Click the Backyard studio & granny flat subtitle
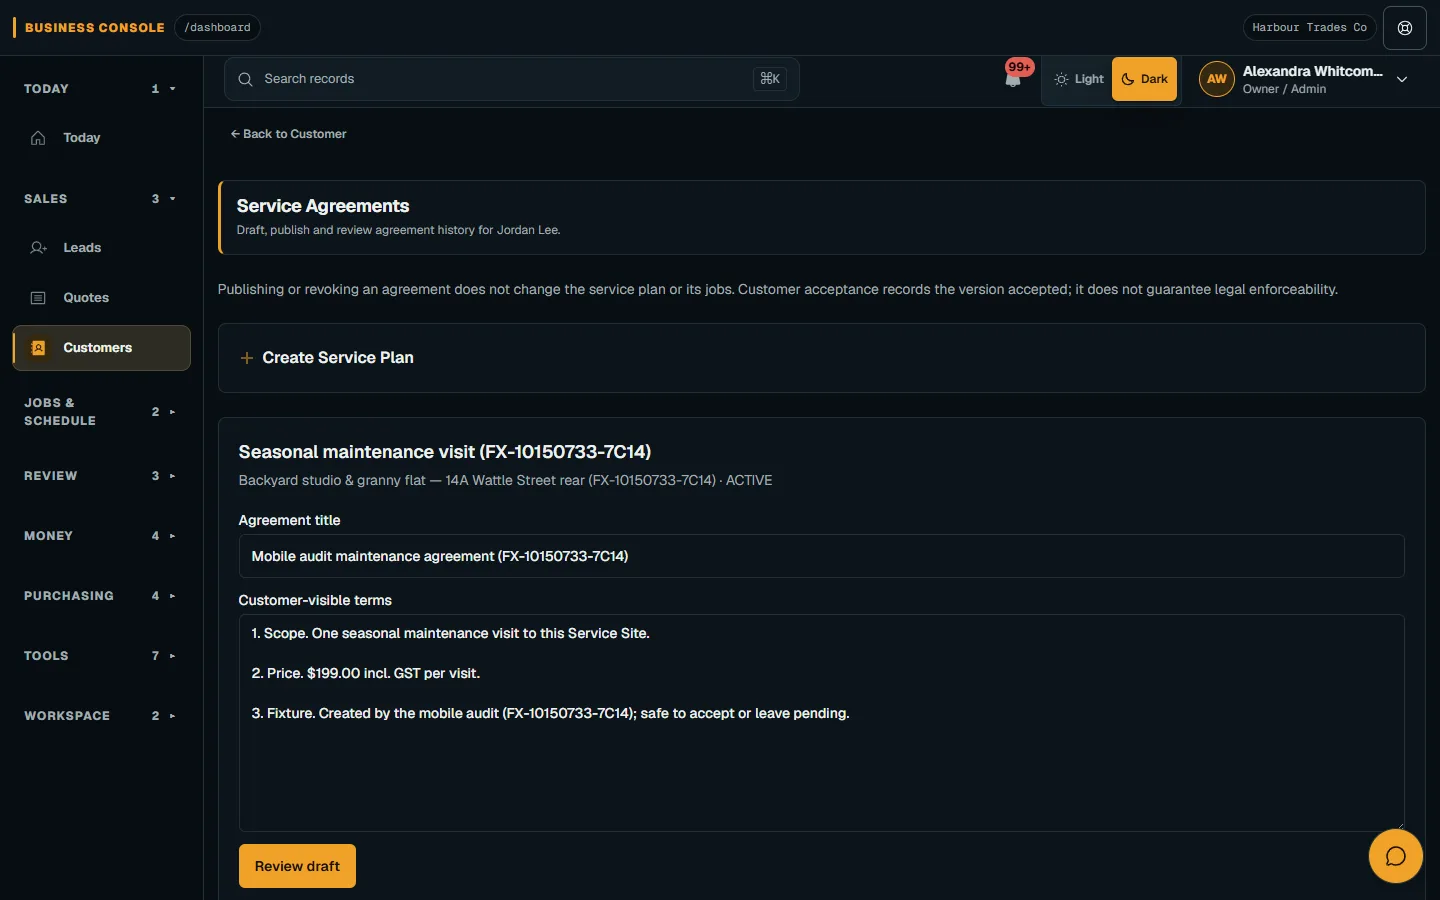Viewport: 1440px width, 900px height. pos(505,480)
